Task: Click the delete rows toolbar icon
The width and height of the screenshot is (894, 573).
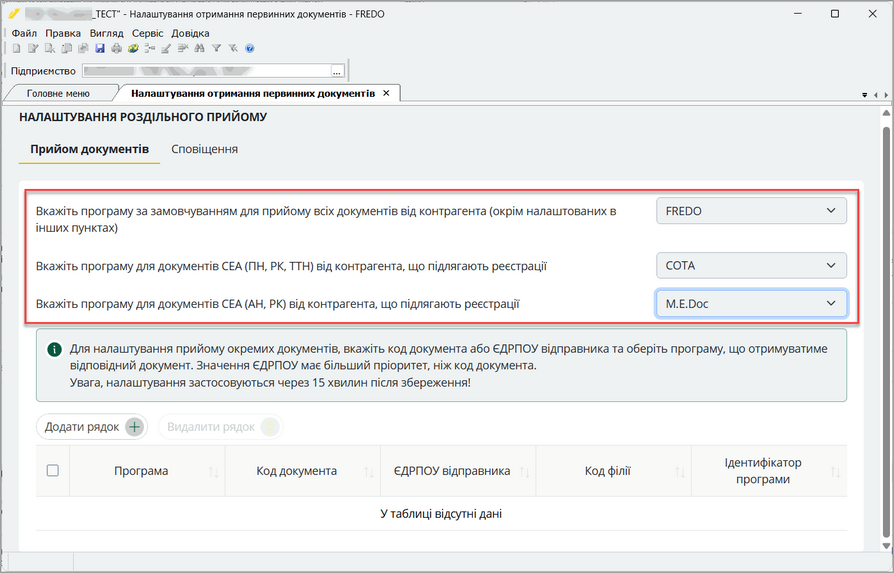Action: [x=183, y=48]
